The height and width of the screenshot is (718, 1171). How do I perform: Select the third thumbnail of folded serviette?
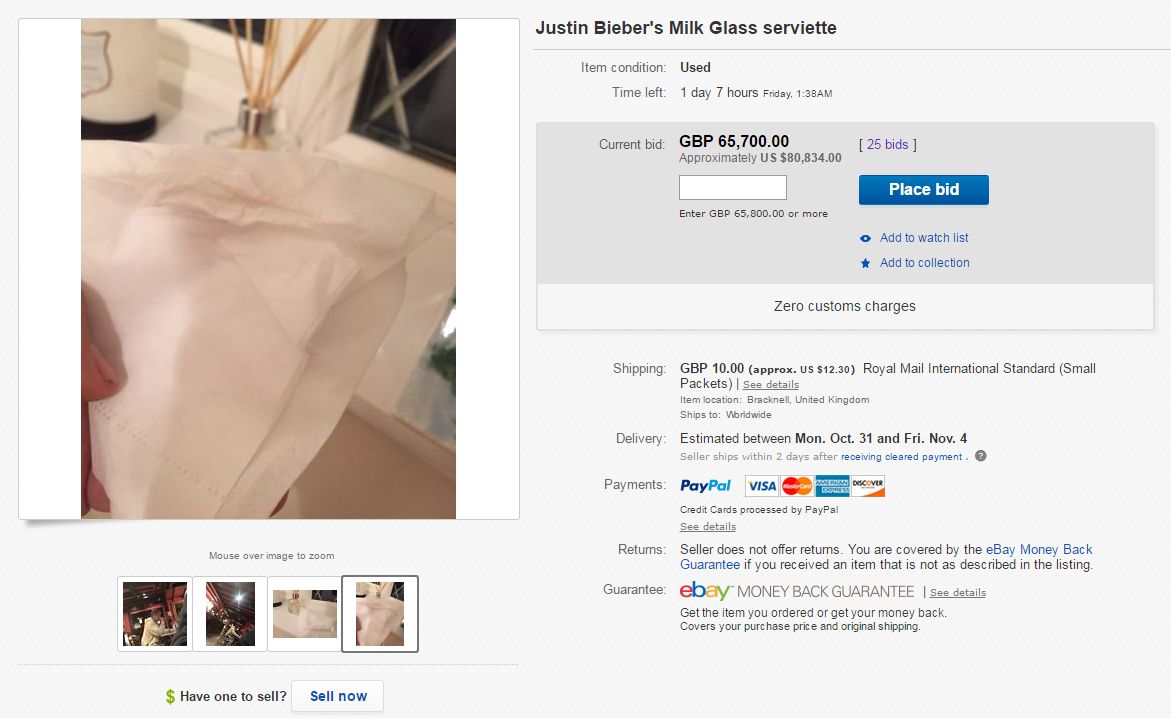pos(305,614)
